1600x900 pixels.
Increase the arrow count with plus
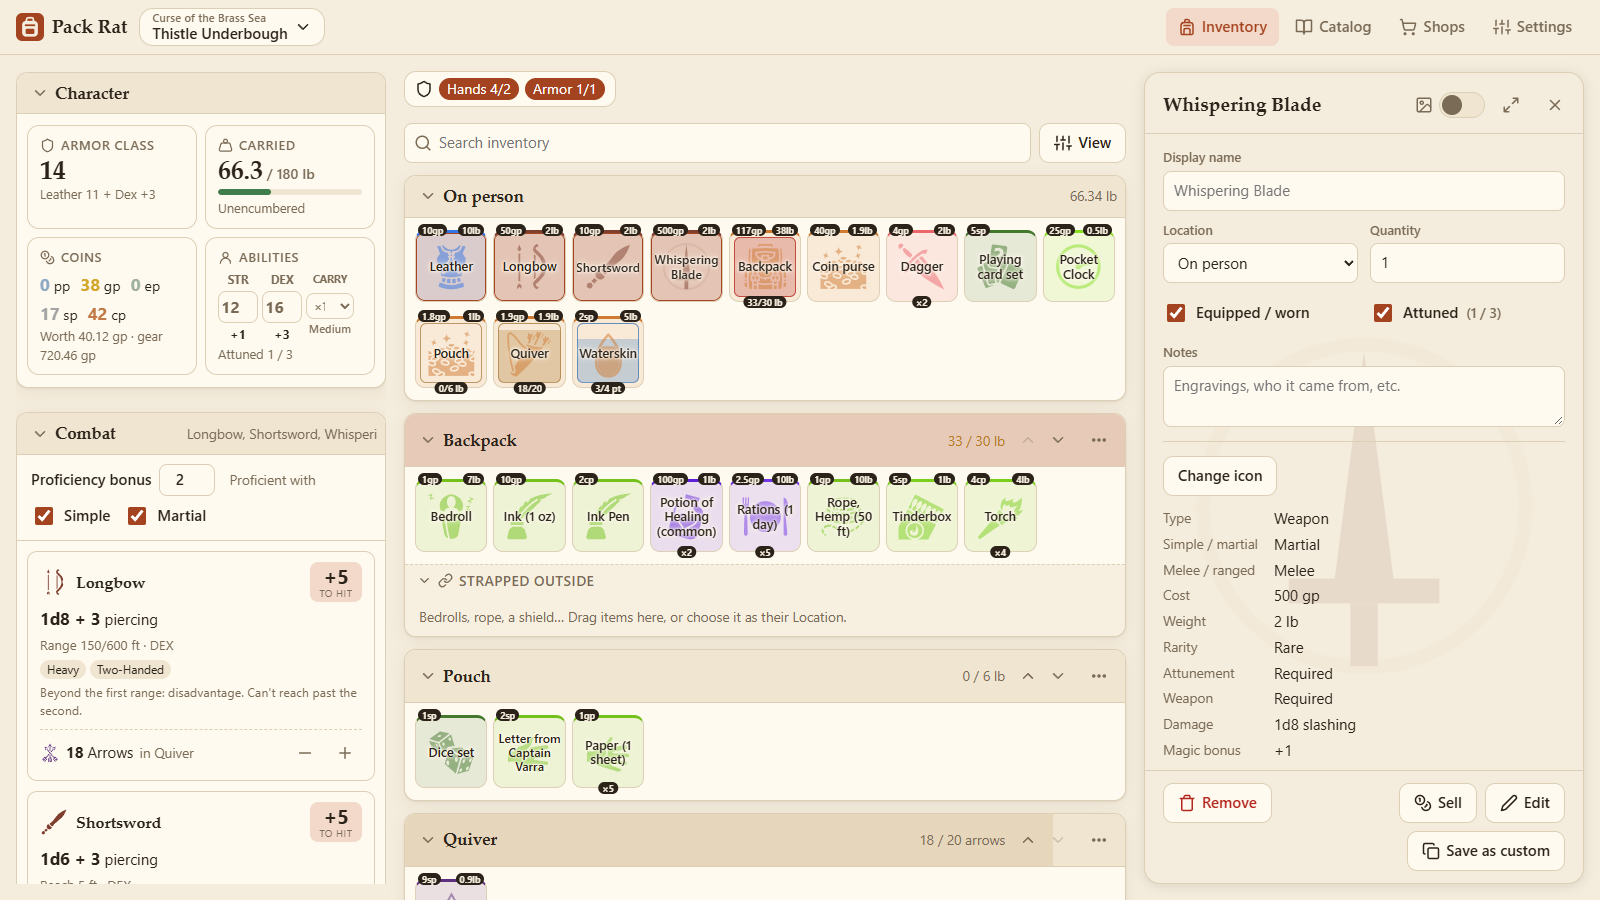tap(345, 753)
